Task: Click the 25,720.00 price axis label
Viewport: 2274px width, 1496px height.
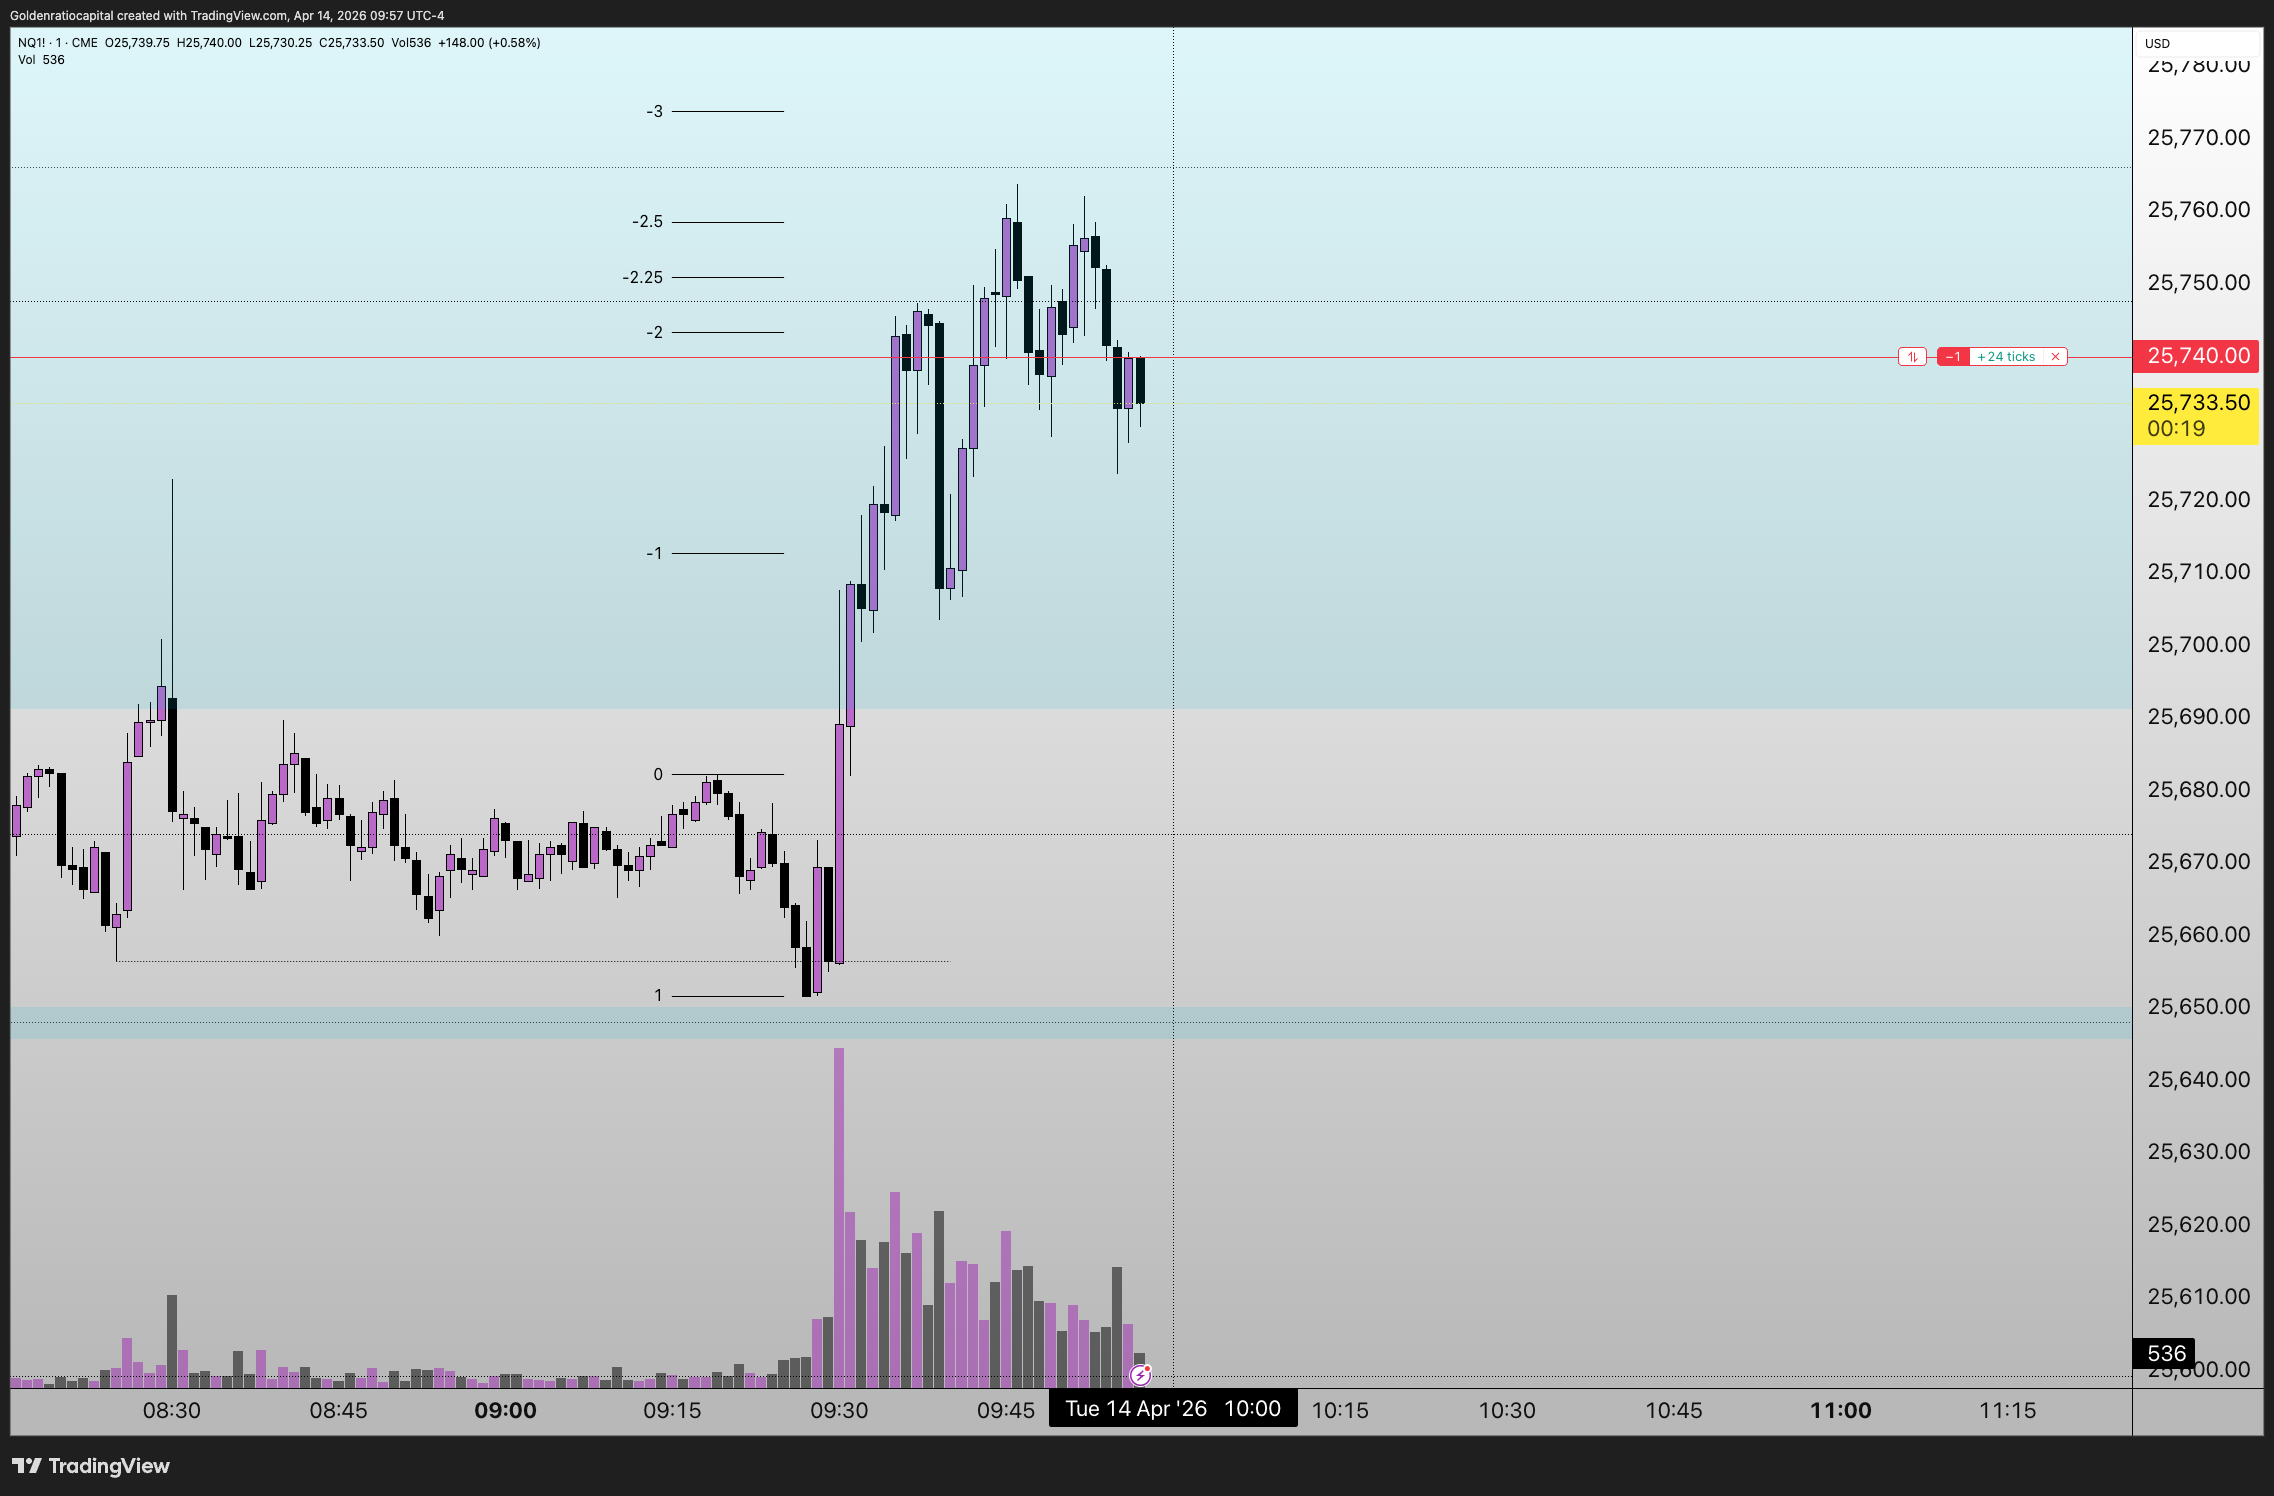Action: (x=2199, y=499)
